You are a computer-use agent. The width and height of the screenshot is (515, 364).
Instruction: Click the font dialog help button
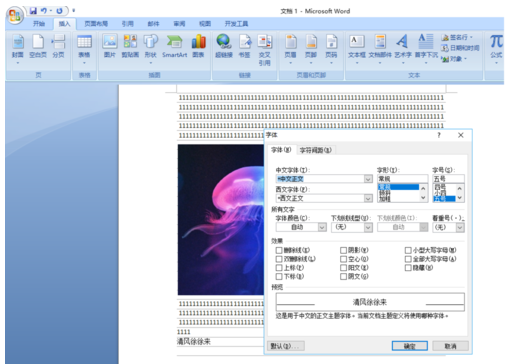pos(439,135)
